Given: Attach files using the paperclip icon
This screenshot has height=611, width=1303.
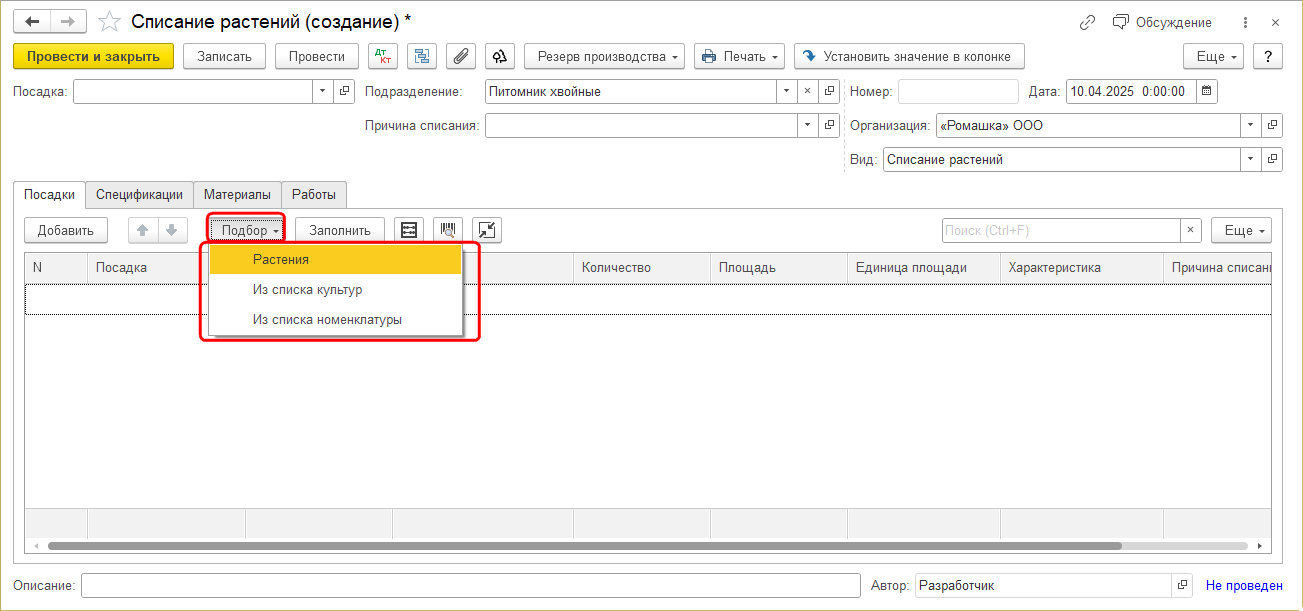Looking at the screenshot, I should tap(460, 57).
